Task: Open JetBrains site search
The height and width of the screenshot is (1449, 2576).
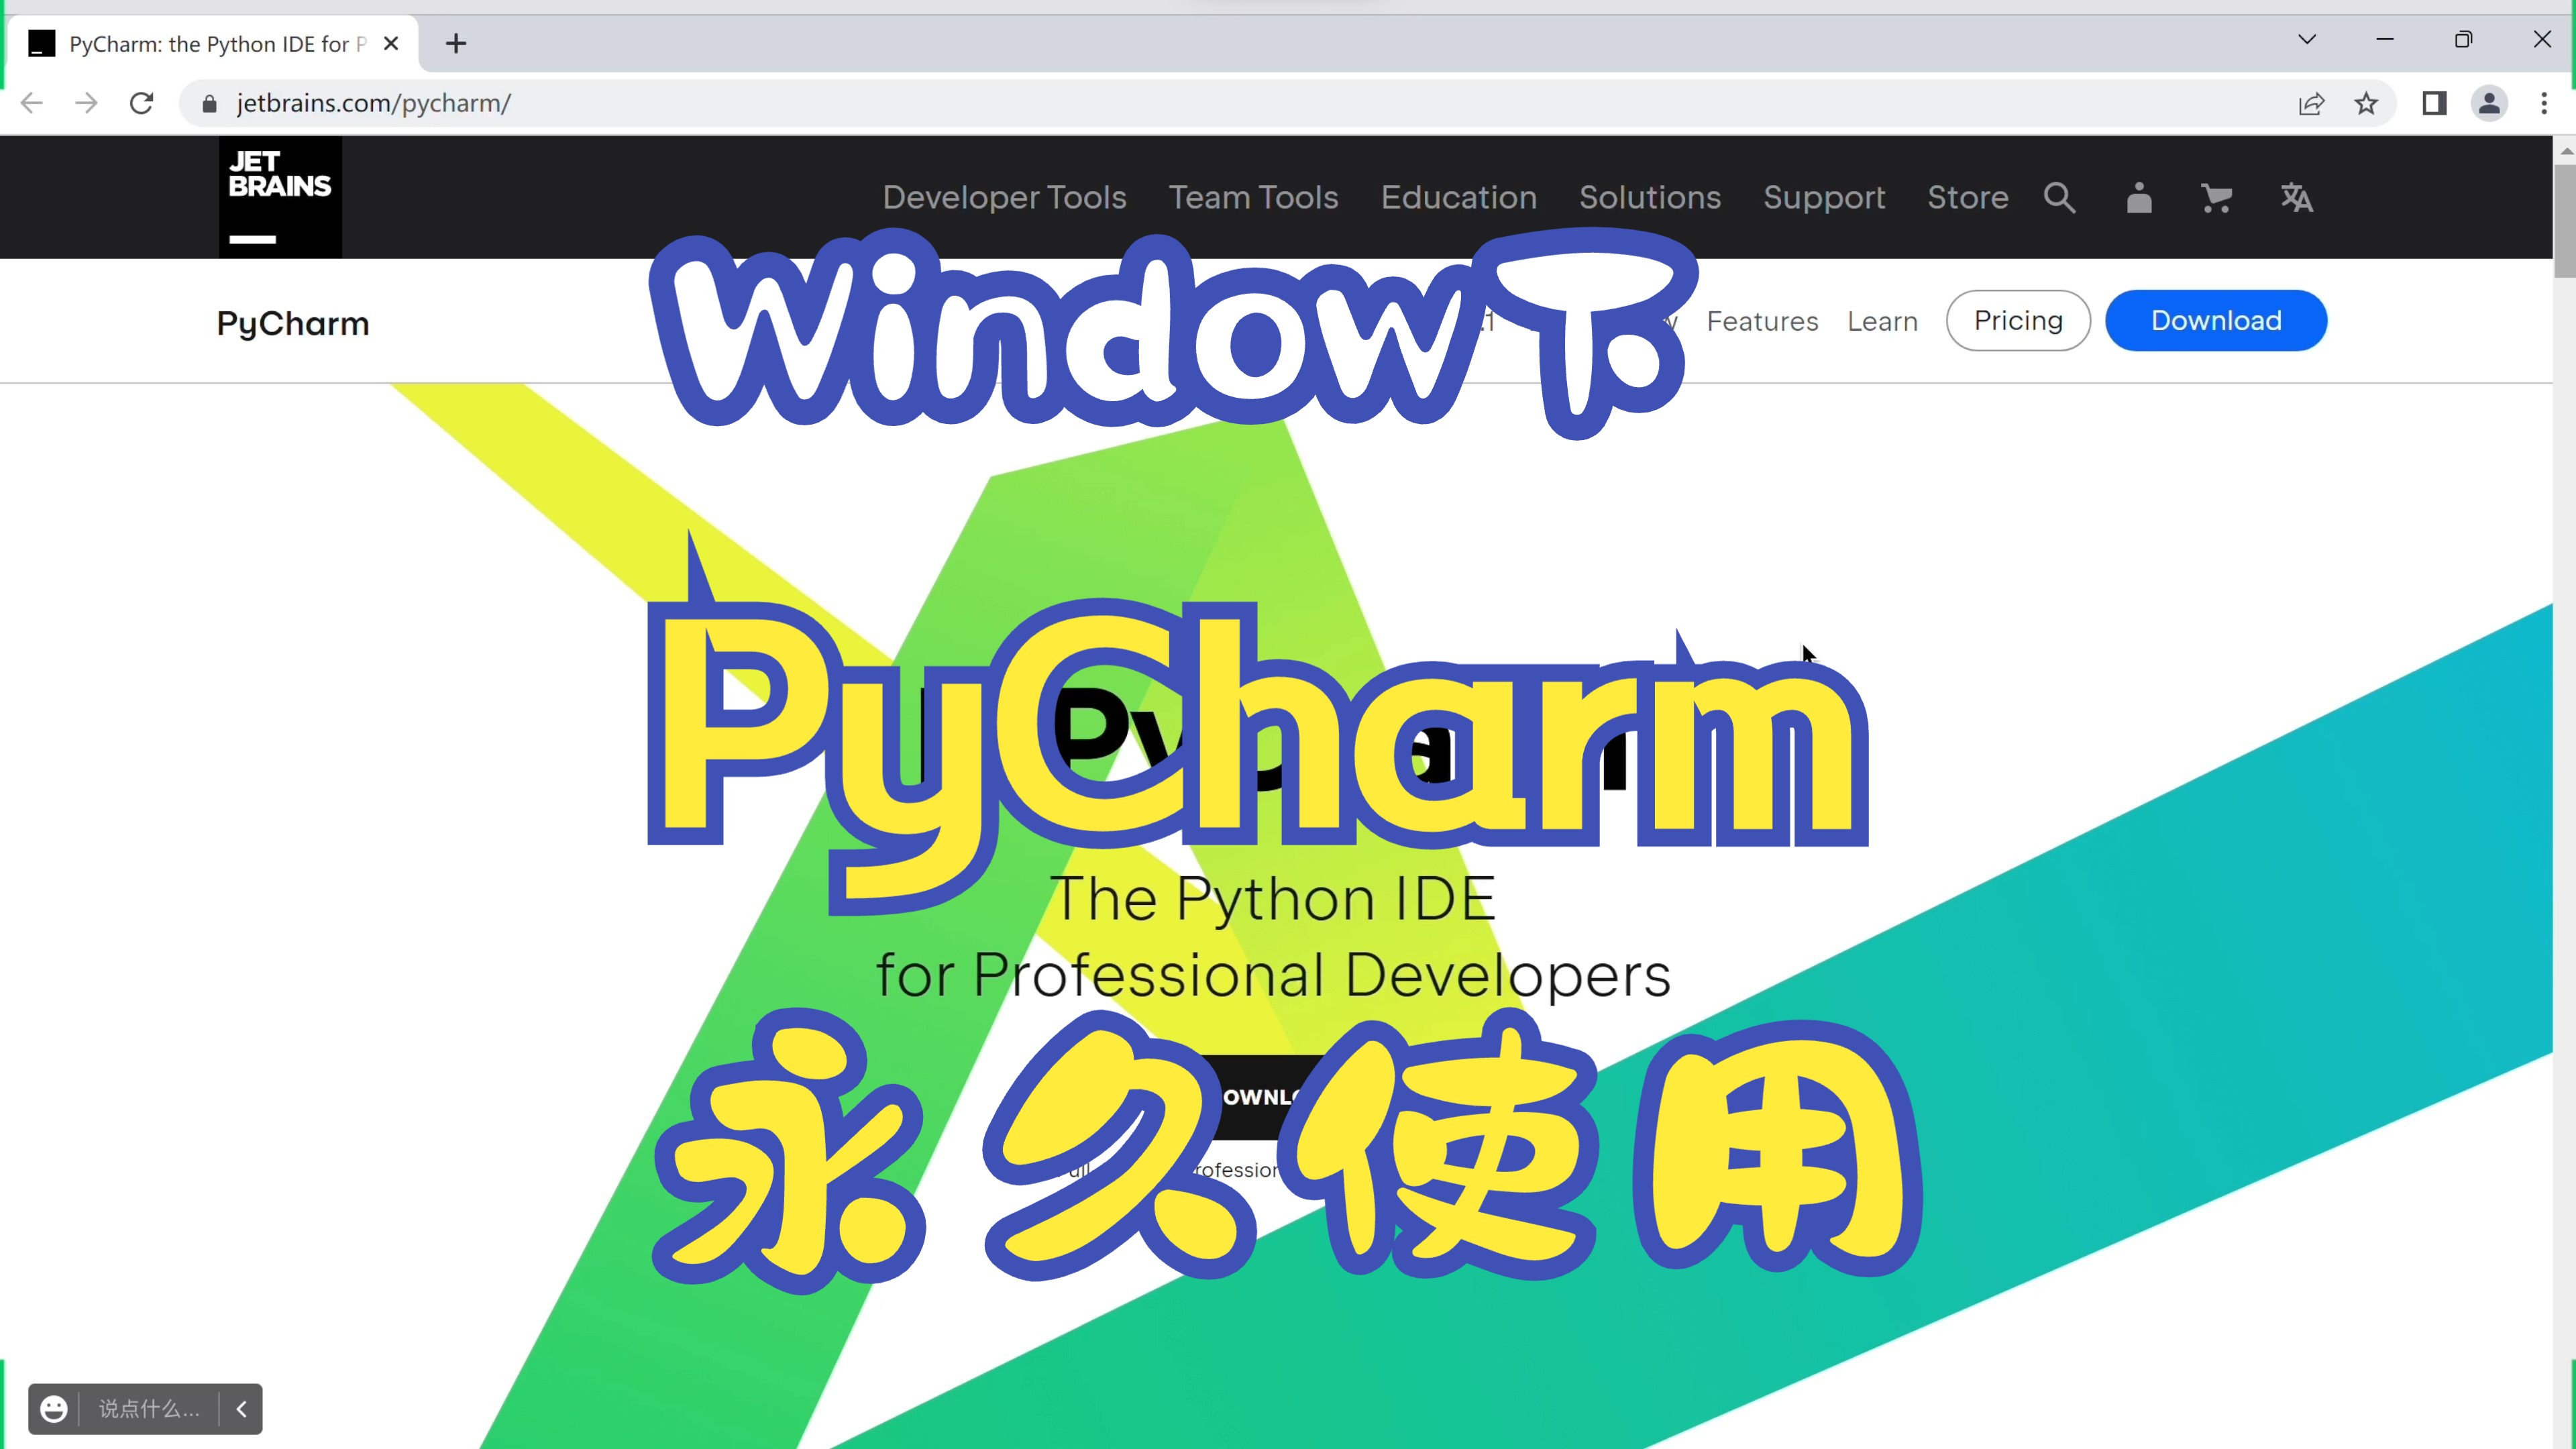Action: click(x=2060, y=197)
